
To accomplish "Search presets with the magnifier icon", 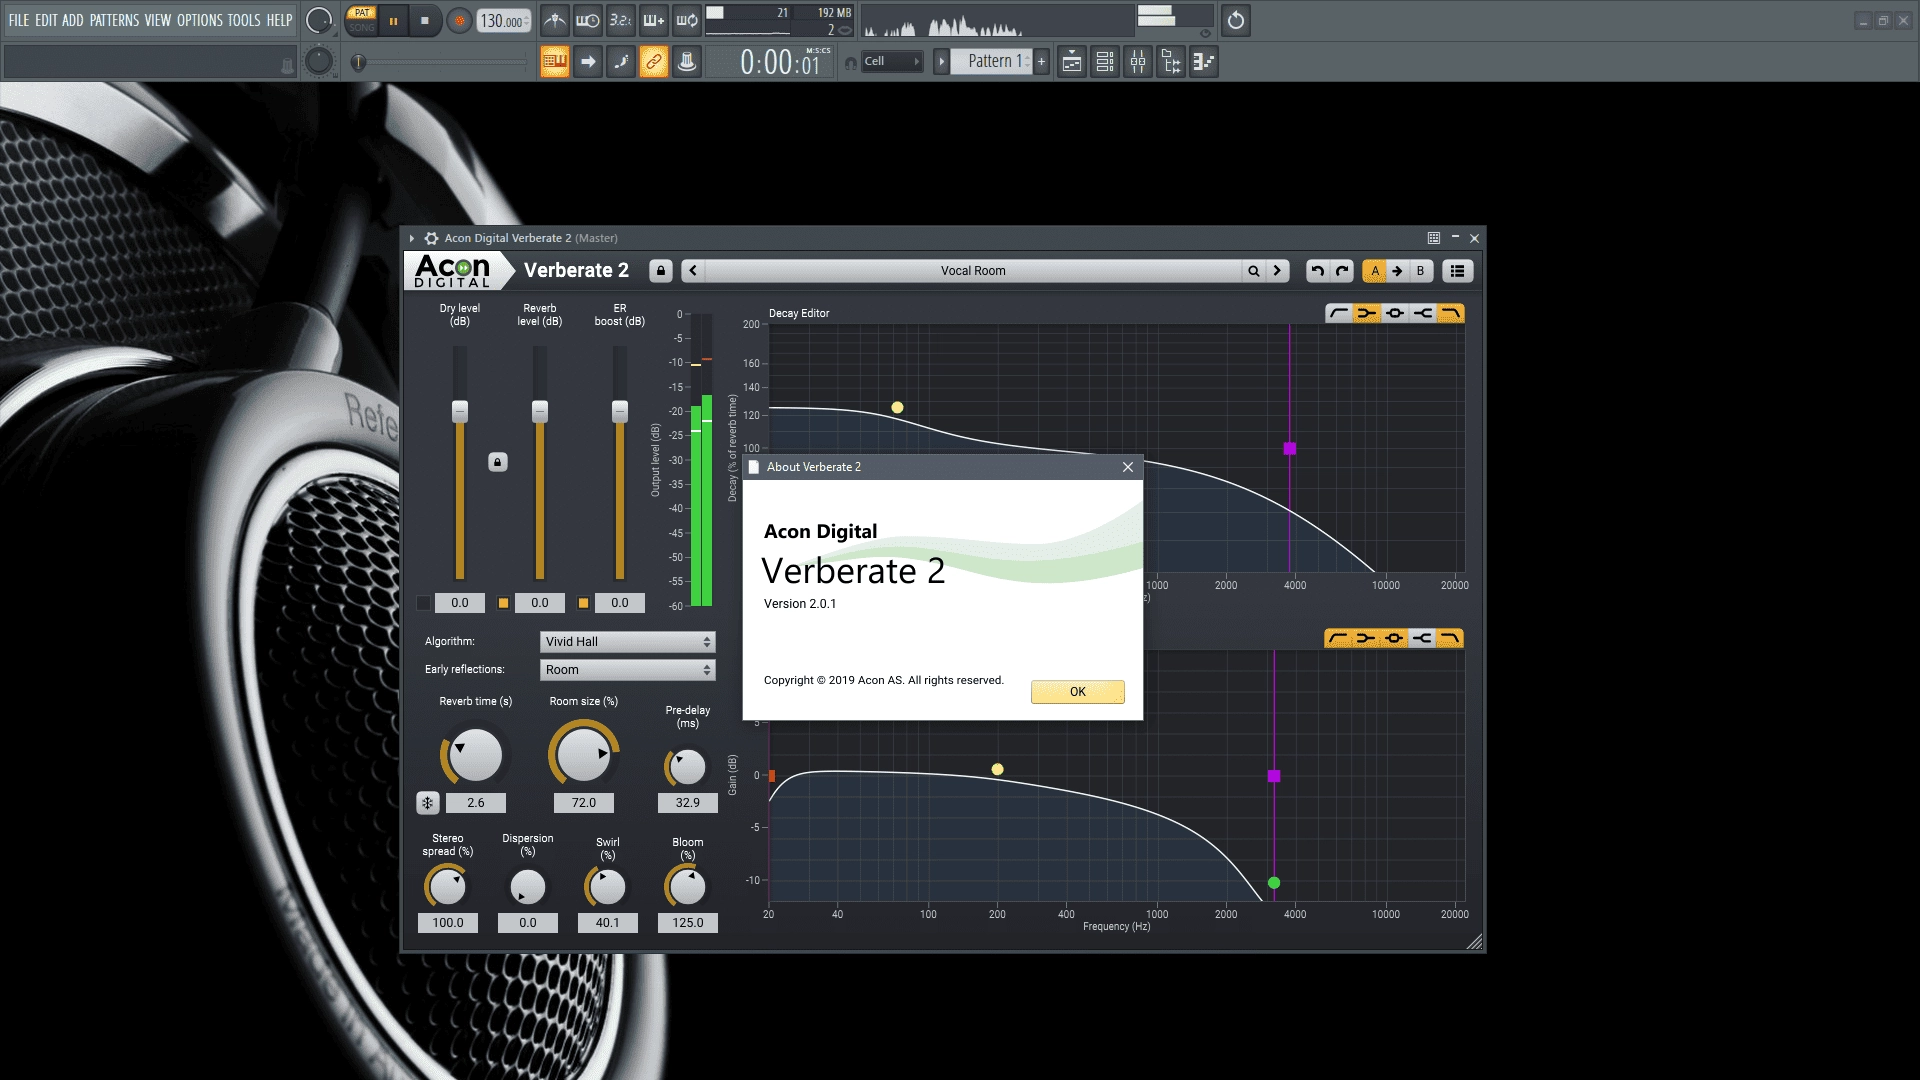I will [x=1253, y=271].
